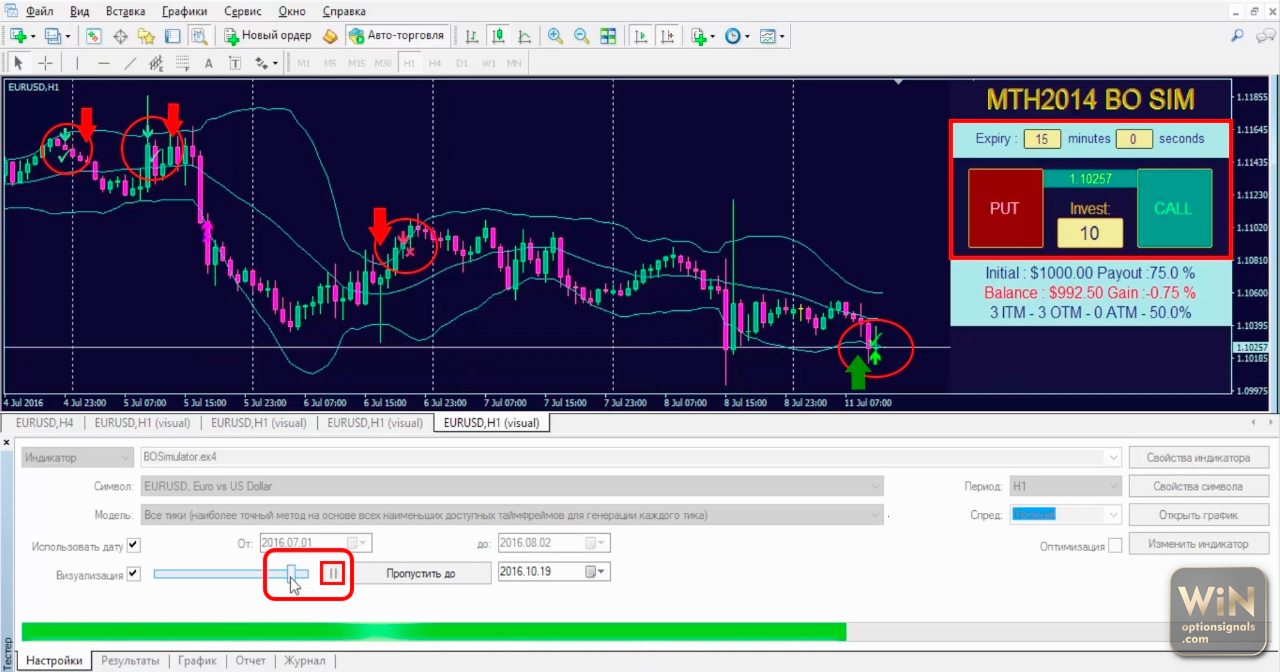Viewport: 1280px width, 672px height.
Task: Select the crosshair cursor tool
Action: coord(45,63)
